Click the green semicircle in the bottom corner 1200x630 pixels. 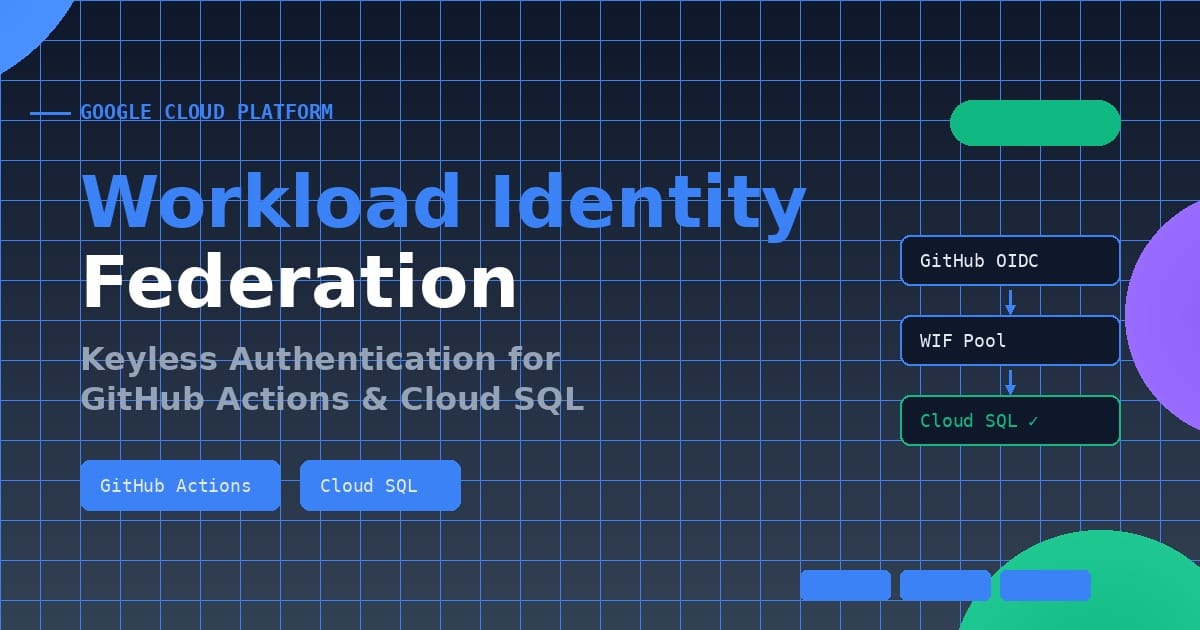[x=1080, y=590]
